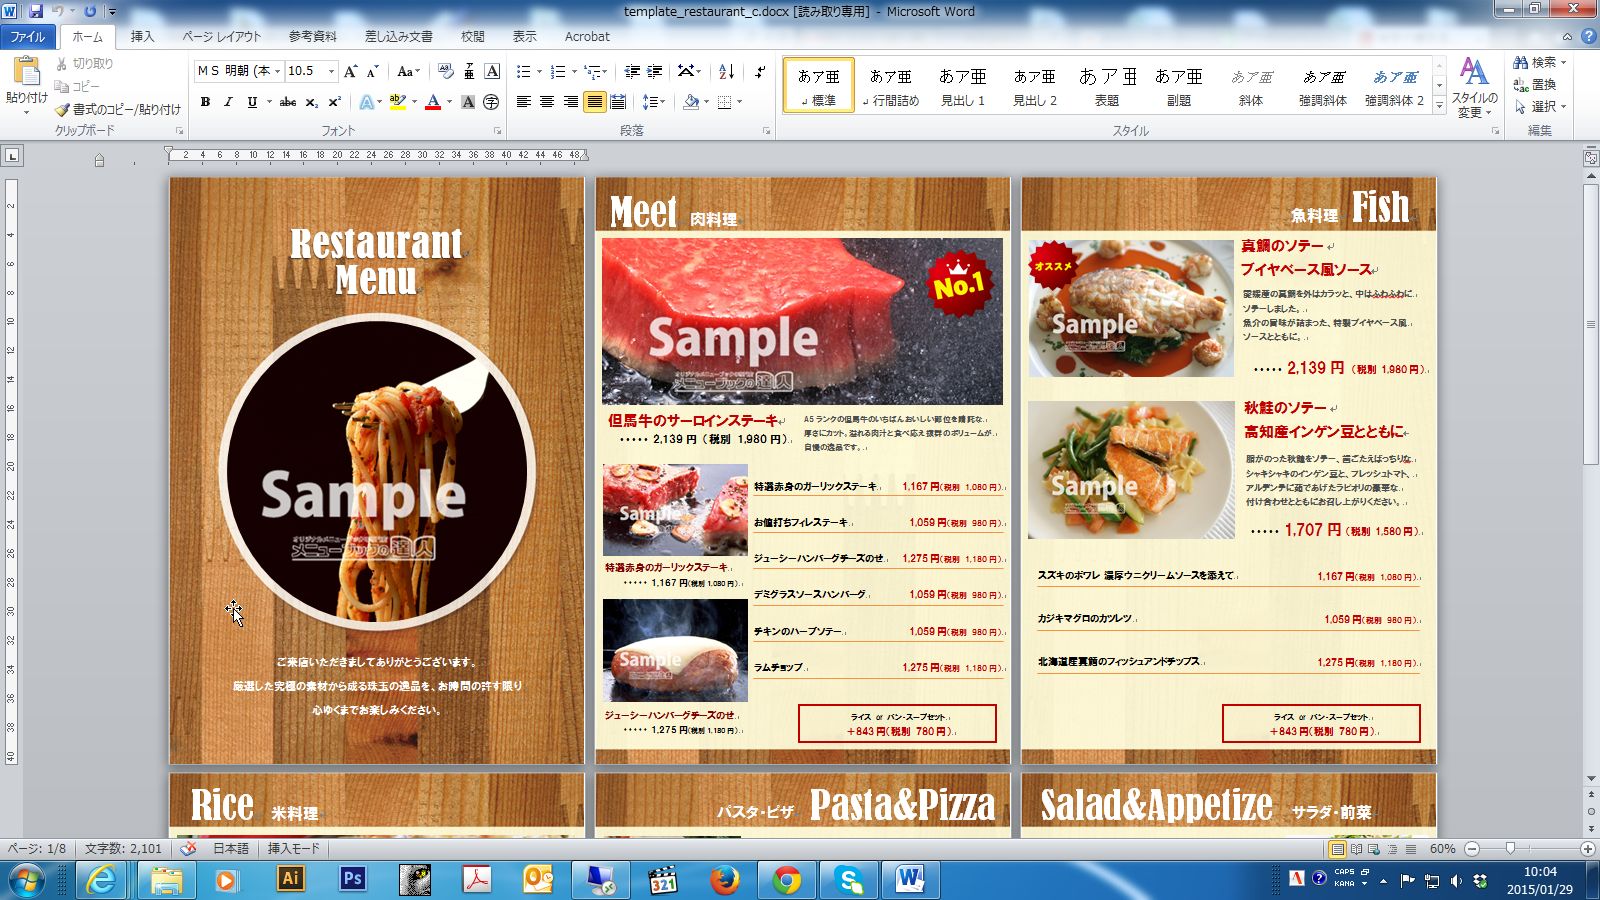Apply bold formatting with the B icon
The width and height of the screenshot is (1600, 900).
pos(205,102)
